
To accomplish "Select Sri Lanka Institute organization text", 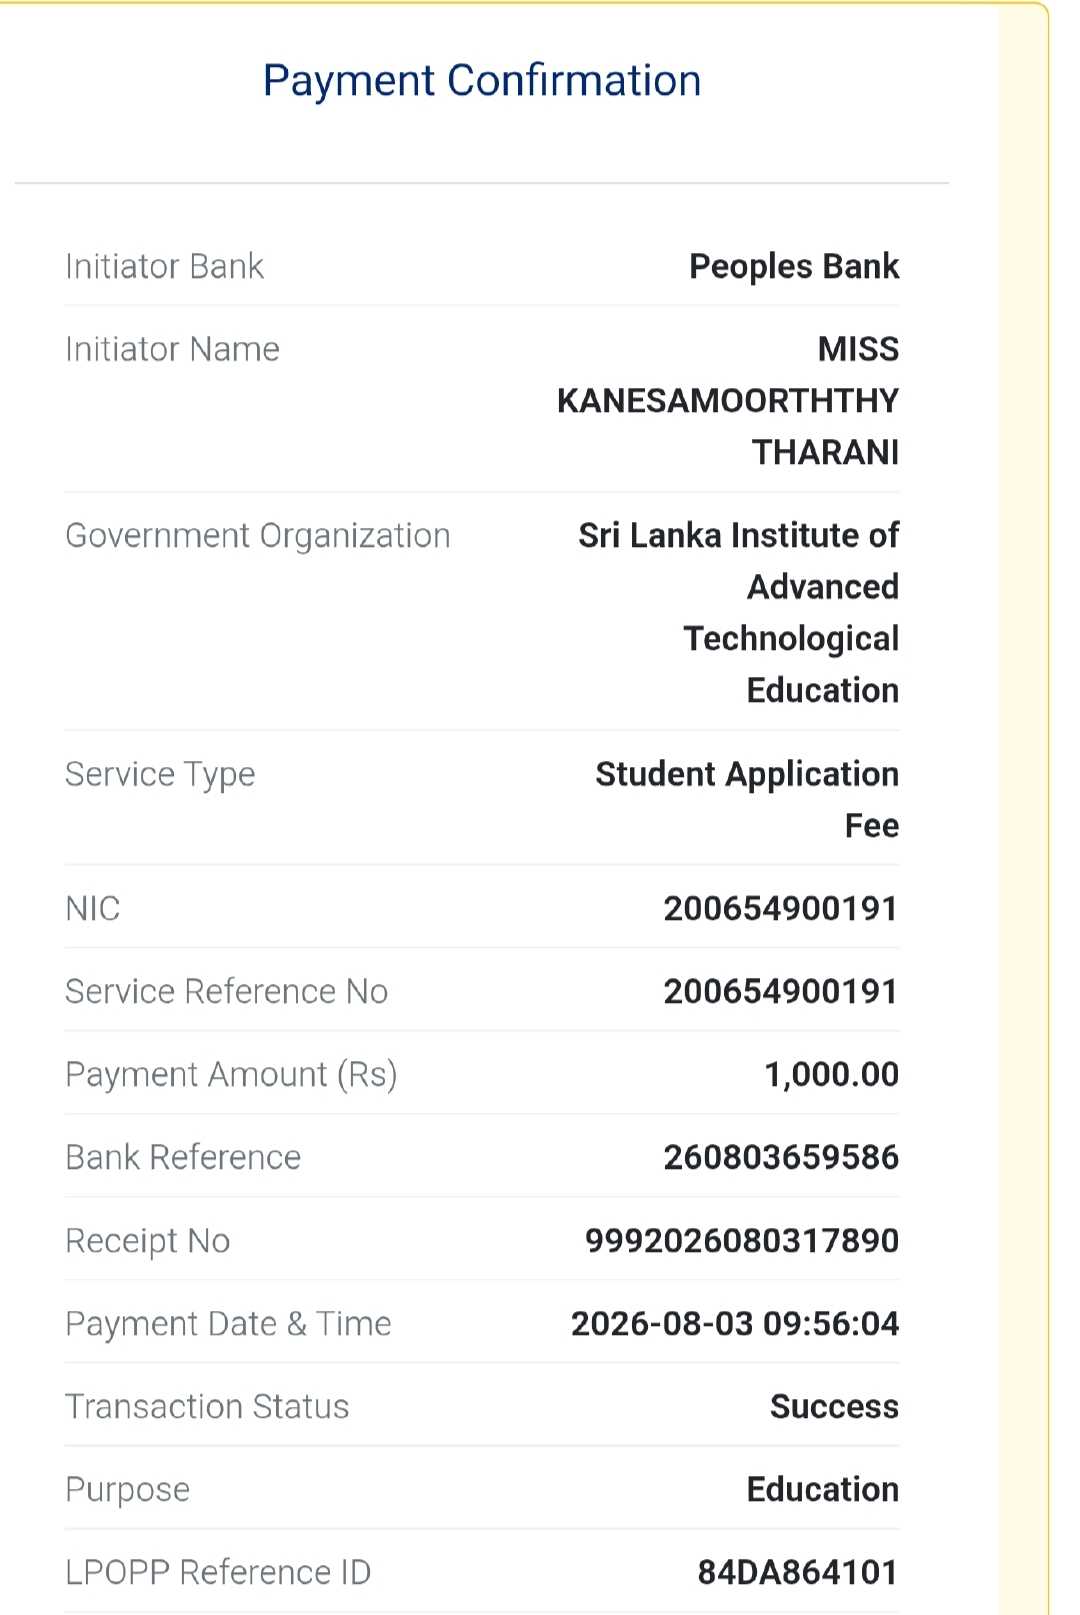I will click(x=739, y=612).
